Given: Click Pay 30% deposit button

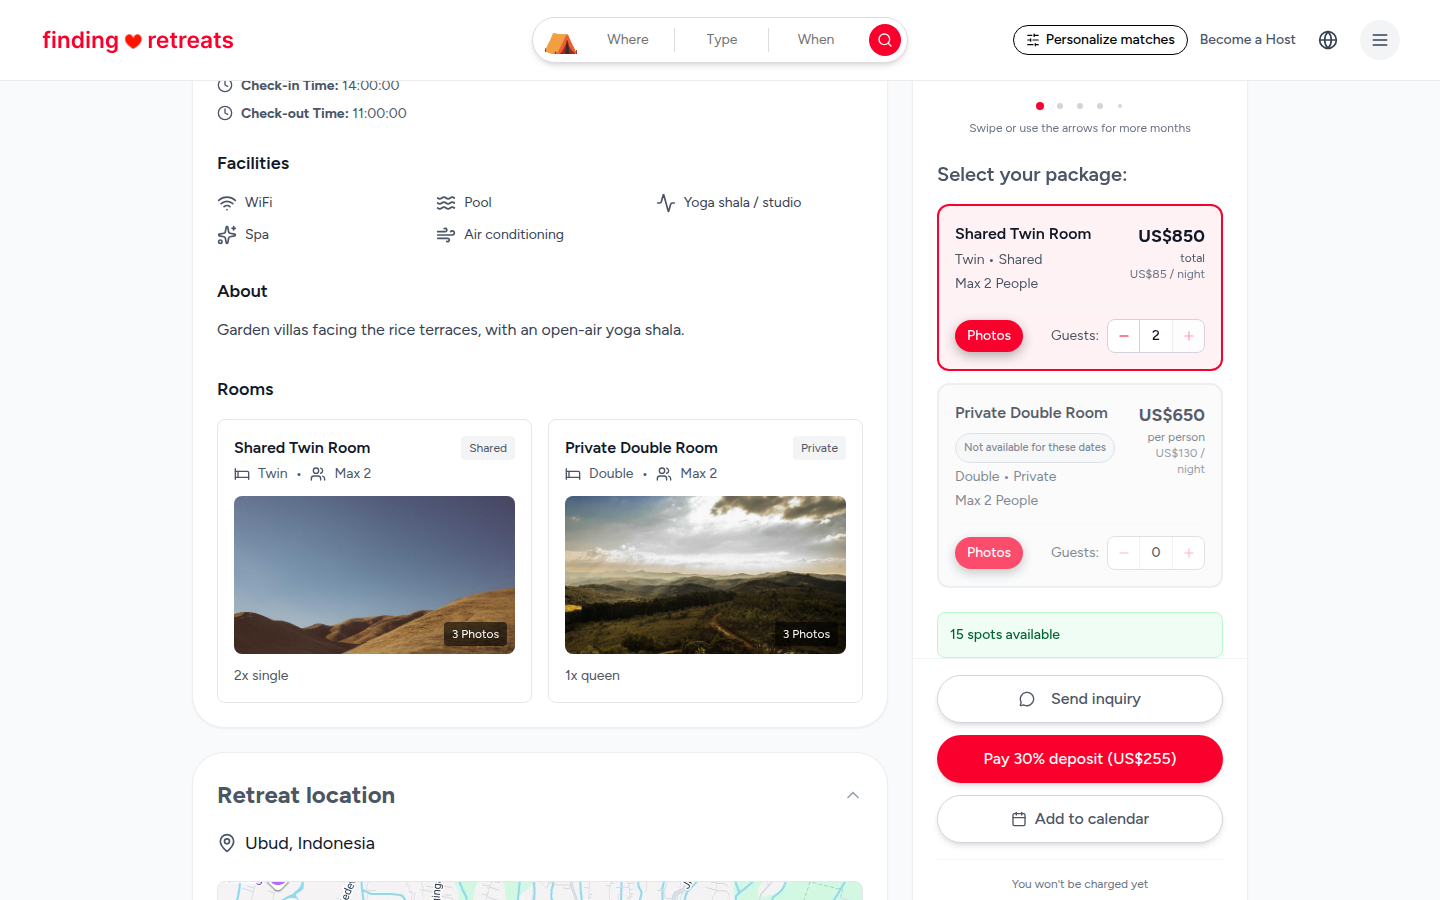Looking at the screenshot, I should pyautogui.click(x=1080, y=759).
